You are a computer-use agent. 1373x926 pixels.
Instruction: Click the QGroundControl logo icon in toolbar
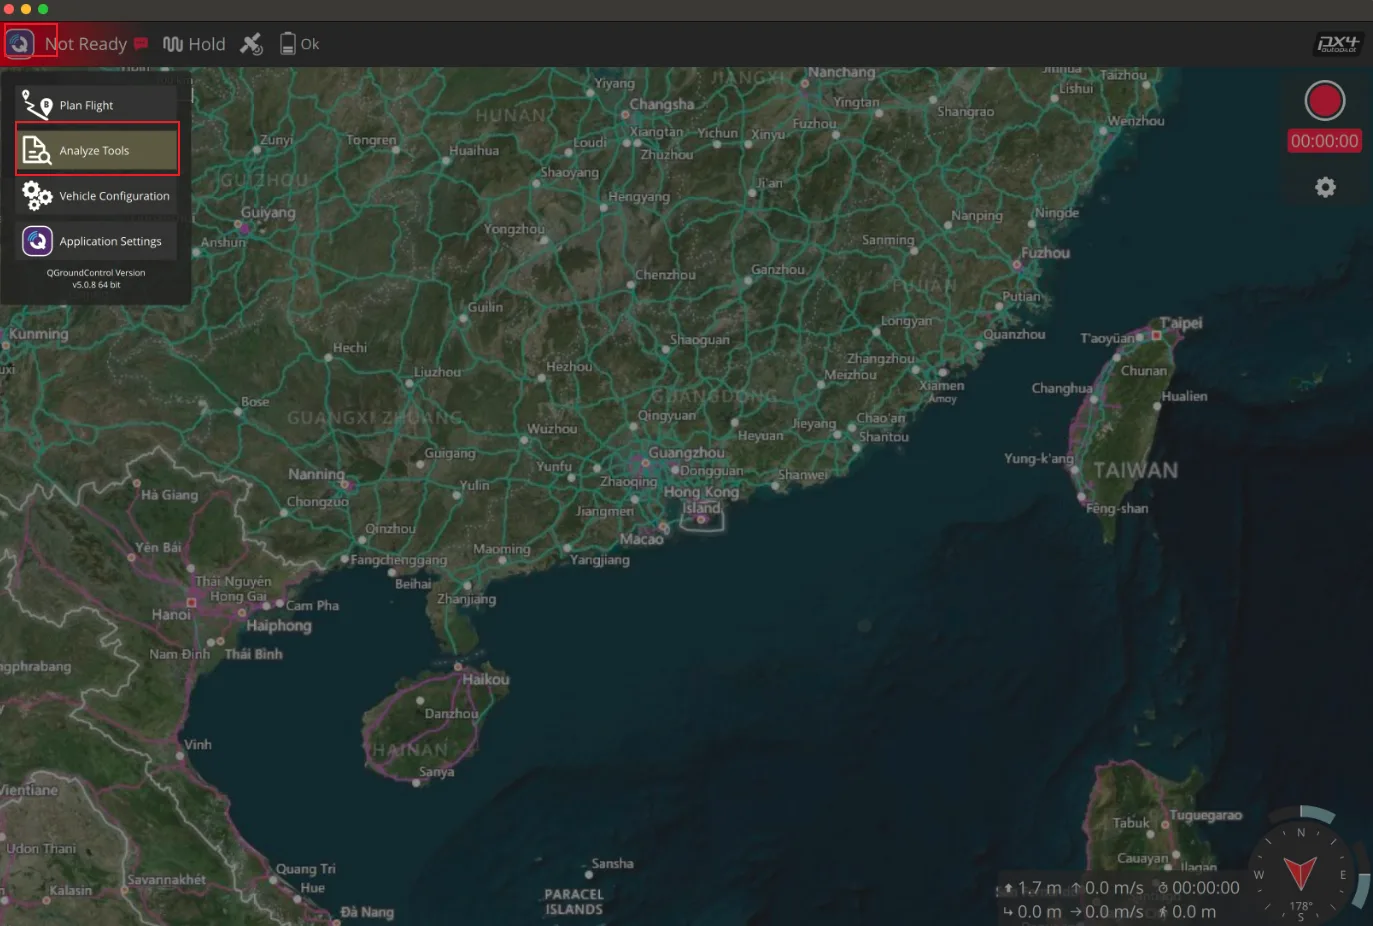(x=20, y=43)
